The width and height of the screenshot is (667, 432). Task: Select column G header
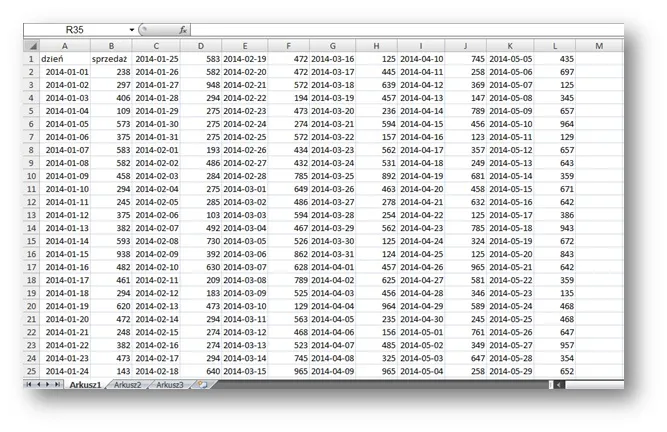[333, 46]
